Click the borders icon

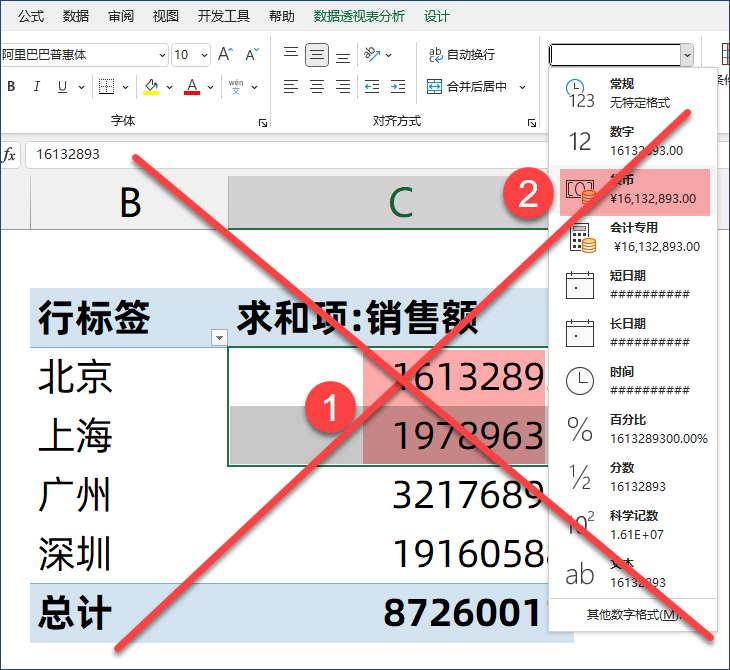click(105, 87)
